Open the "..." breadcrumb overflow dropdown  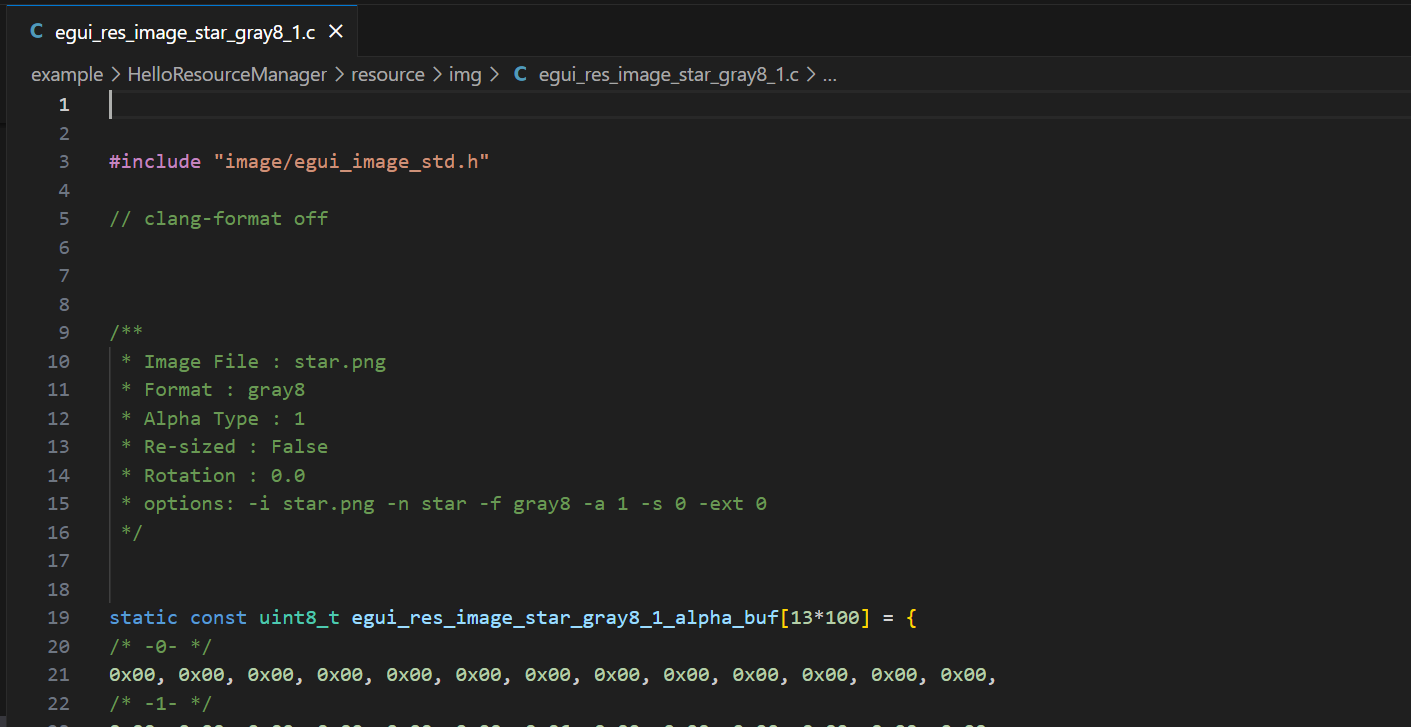(833, 74)
